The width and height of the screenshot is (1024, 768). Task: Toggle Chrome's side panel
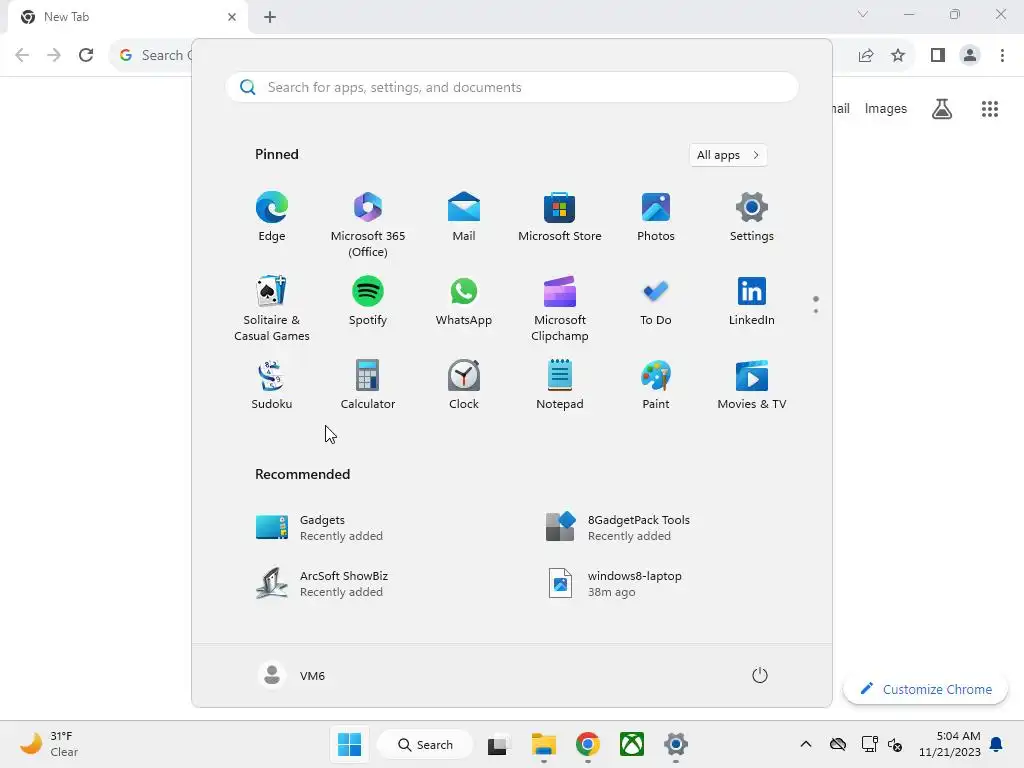[938, 56]
